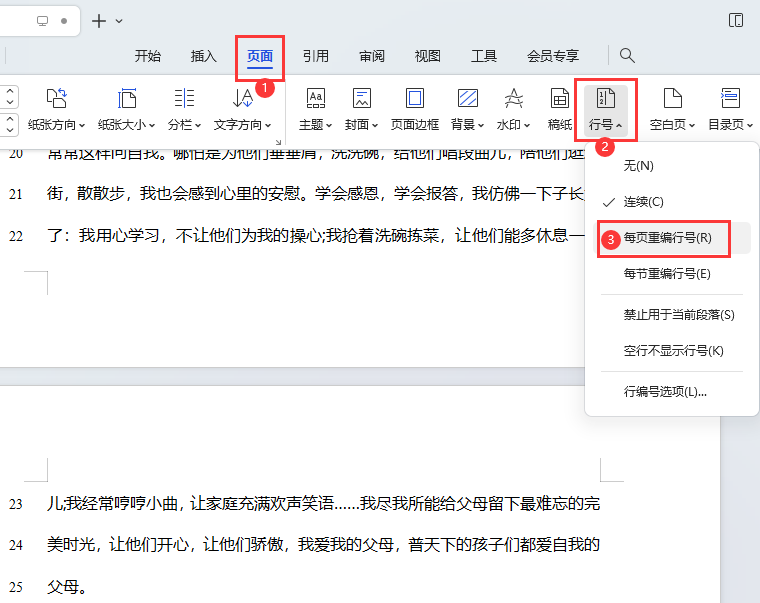The width and height of the screenshot is (760, 603).
Task: Expand 纸张大小 dropdown arrow
Action: [x=152, y=125]
